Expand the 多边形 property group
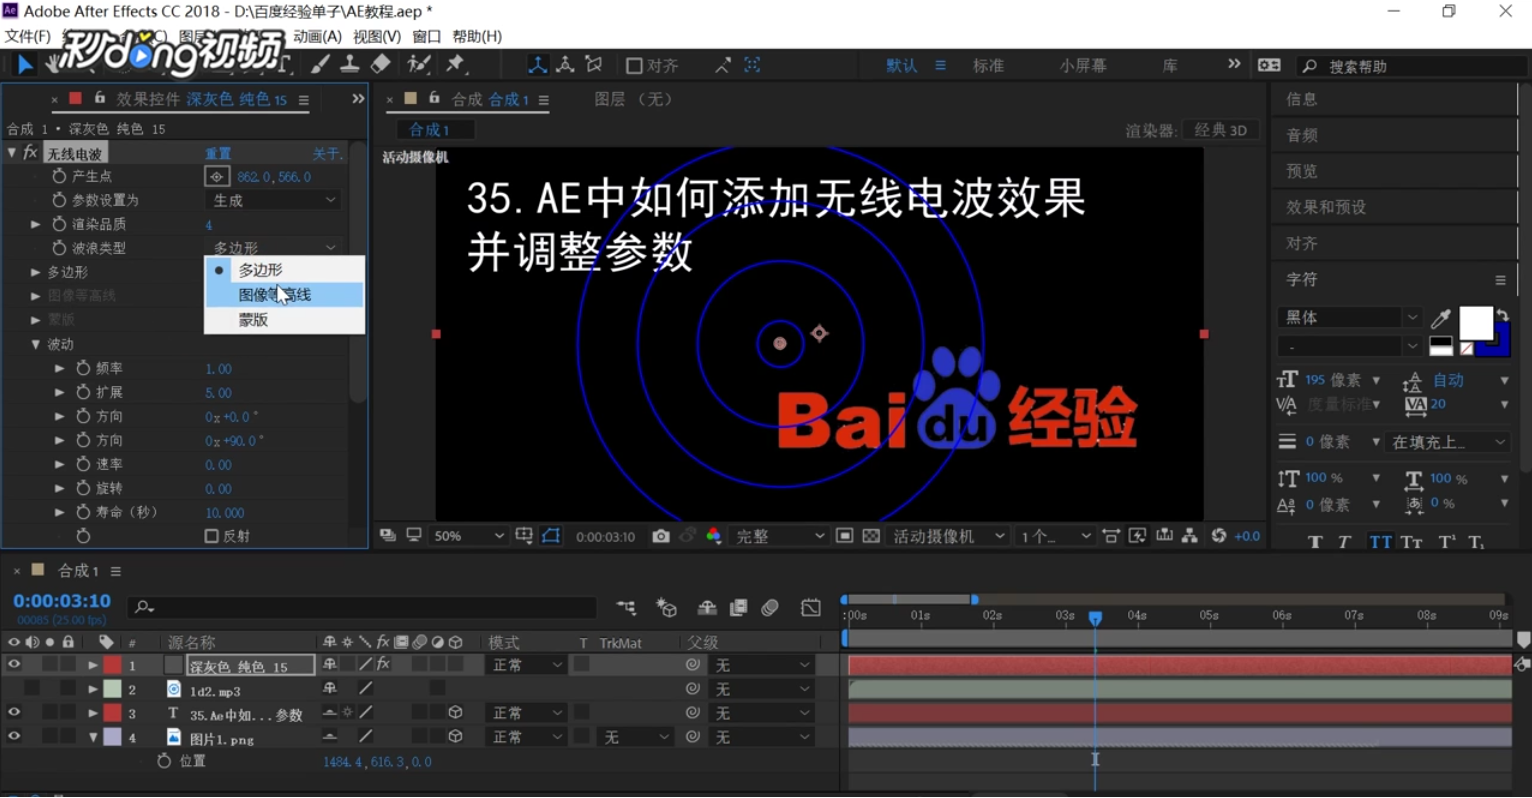 point(36,272)
